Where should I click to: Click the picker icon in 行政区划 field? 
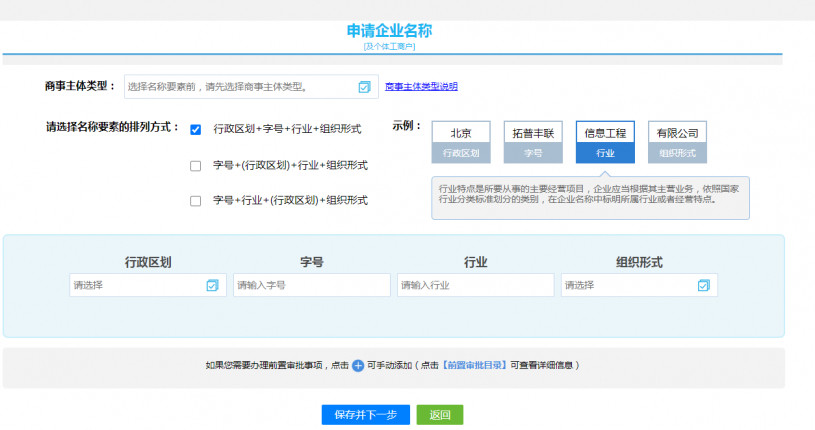[212, 285]
